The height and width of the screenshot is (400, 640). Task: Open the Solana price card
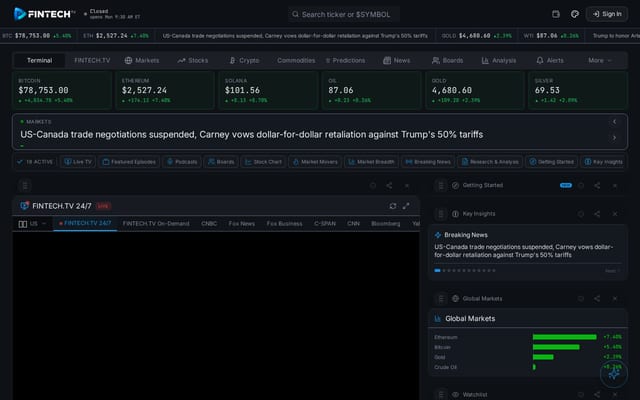tap(269, 90)
